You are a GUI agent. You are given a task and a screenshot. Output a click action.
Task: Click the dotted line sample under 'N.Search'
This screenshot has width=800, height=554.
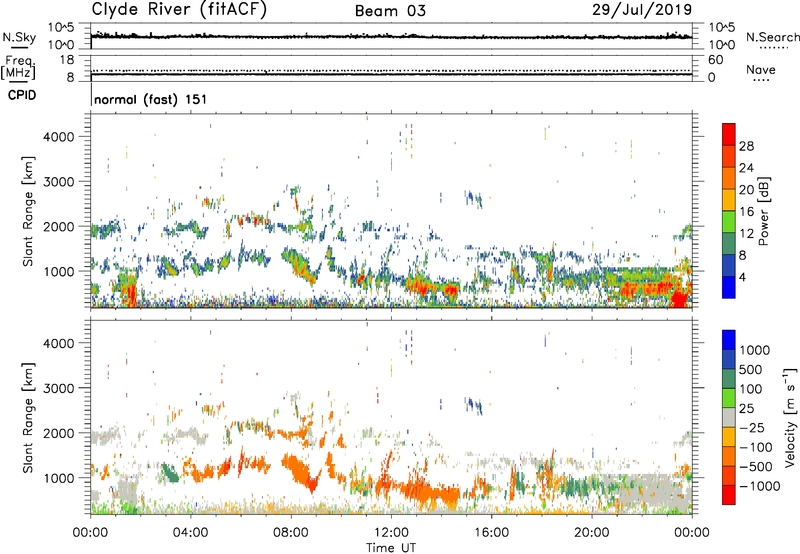[x=773, y=47]
